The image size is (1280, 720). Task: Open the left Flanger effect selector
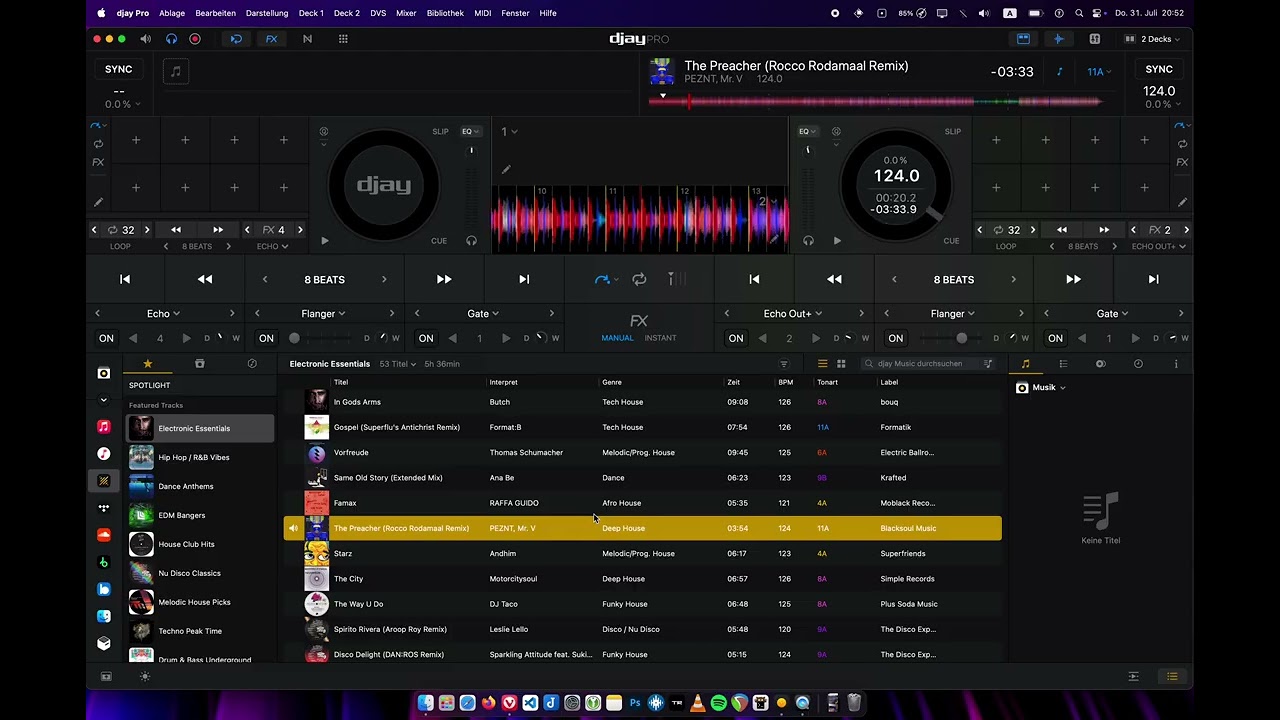coord(323,314)
